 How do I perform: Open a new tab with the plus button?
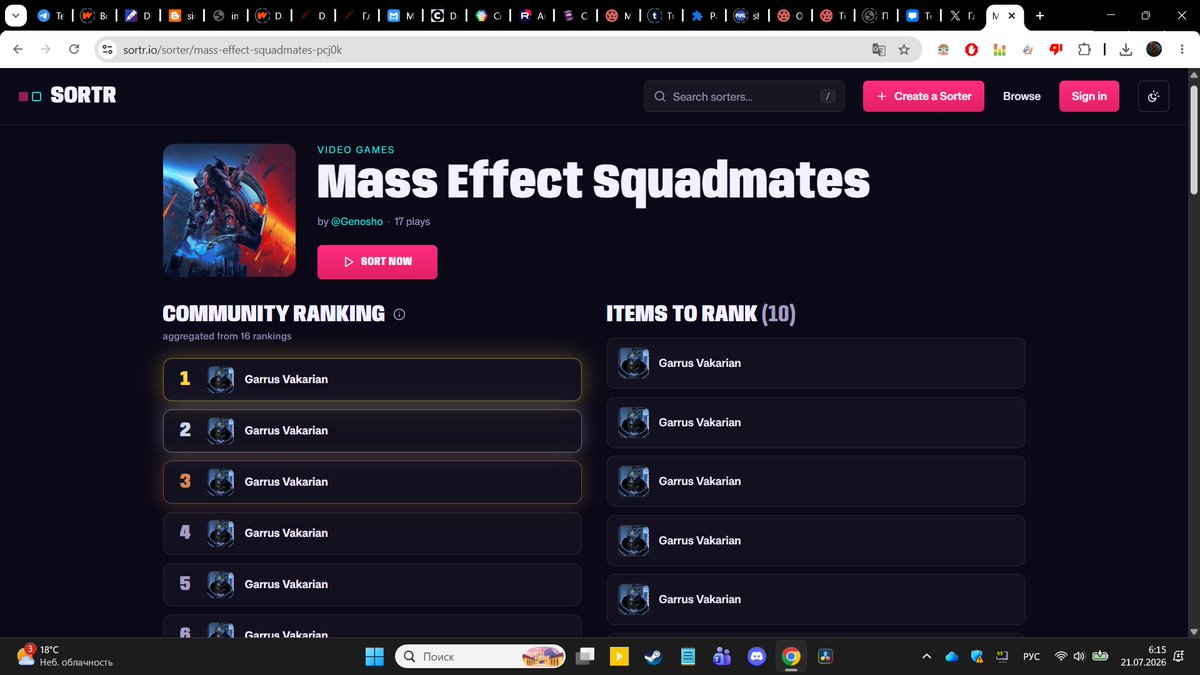point(1040,16)
